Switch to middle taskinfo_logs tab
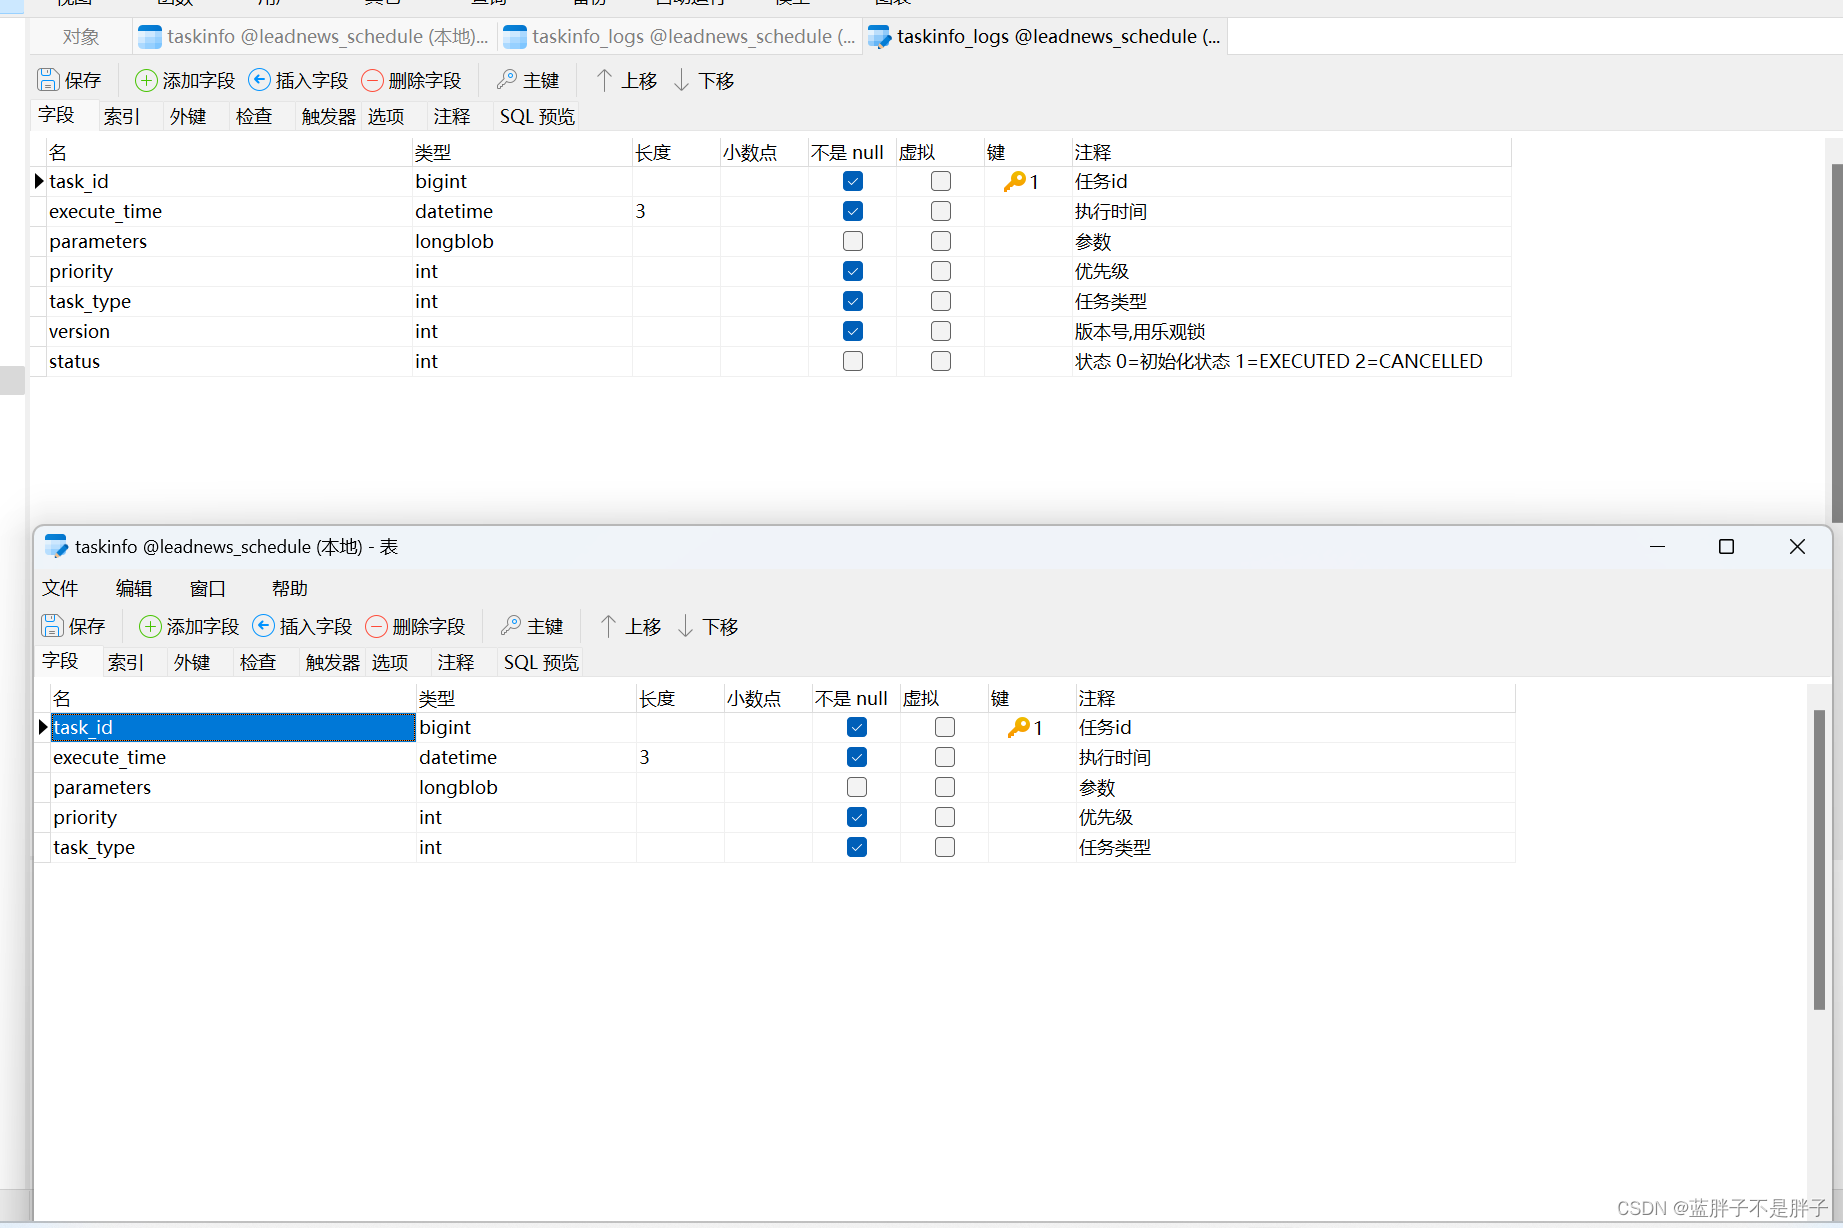Viewport: 1843px width, 1228px height. [680, 37]
